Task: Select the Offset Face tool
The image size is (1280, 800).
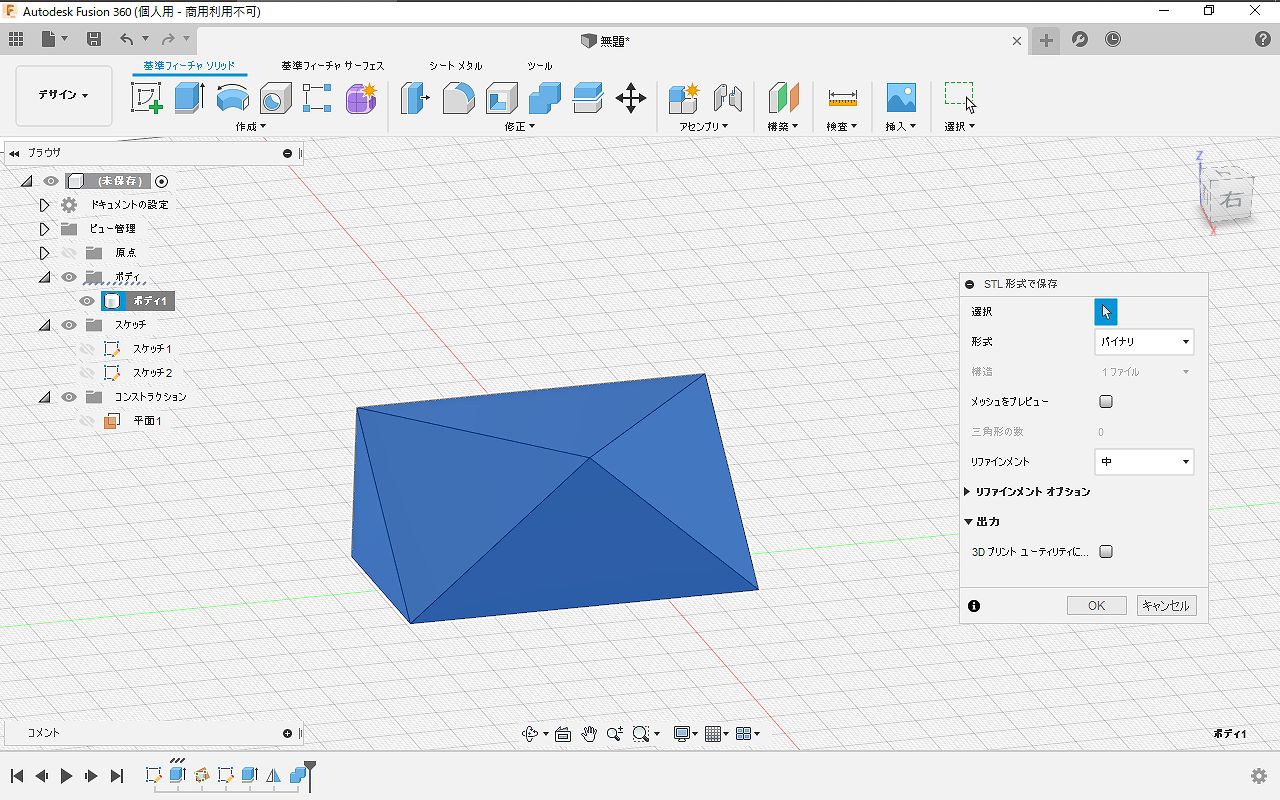Action: click(587, 98)
